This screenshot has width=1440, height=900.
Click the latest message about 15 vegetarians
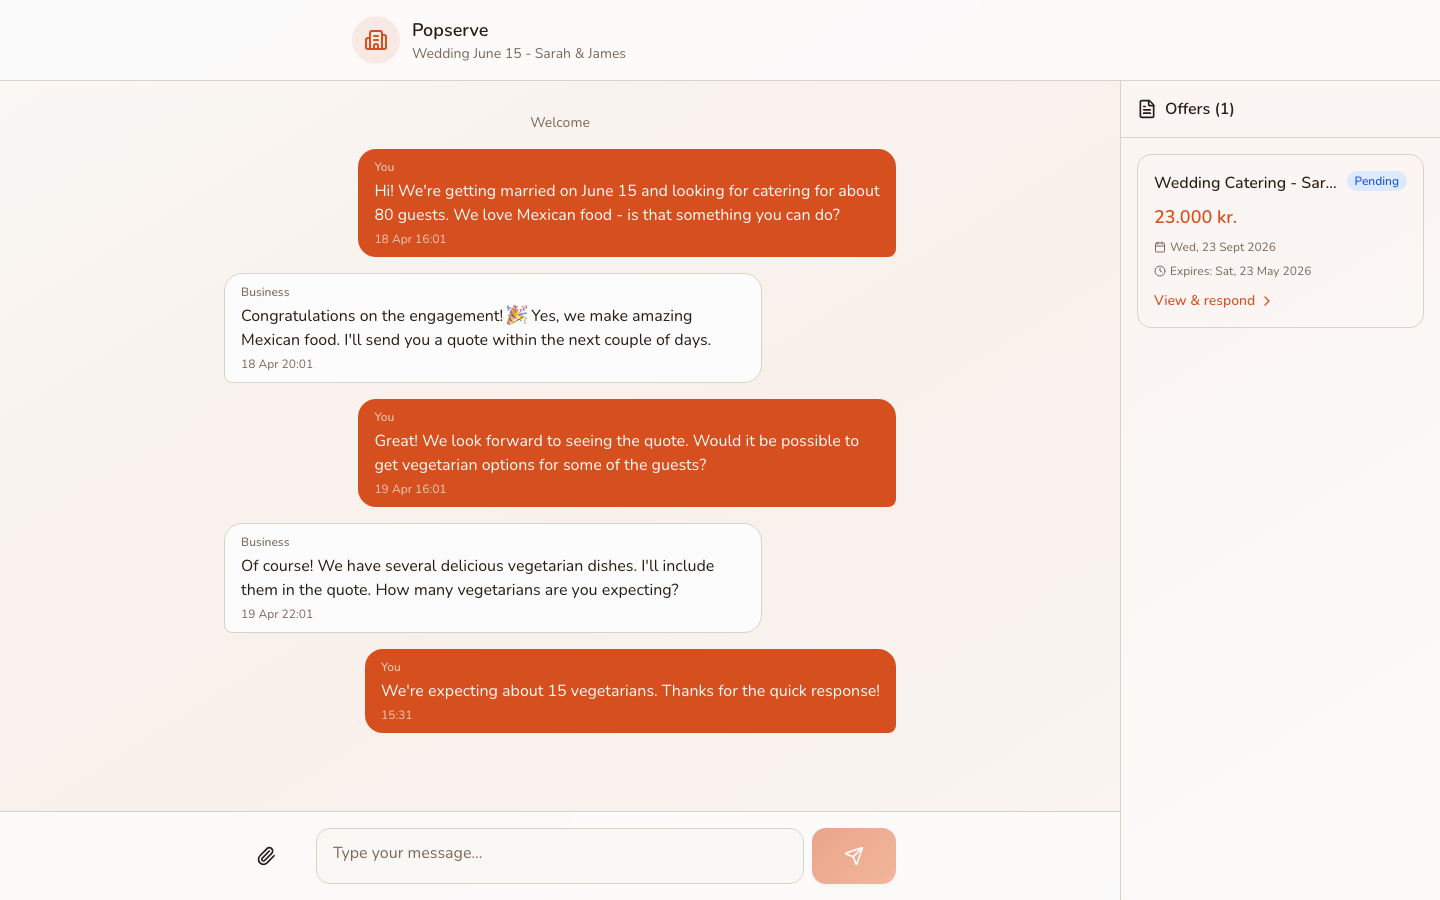click(x=630, y=691)
